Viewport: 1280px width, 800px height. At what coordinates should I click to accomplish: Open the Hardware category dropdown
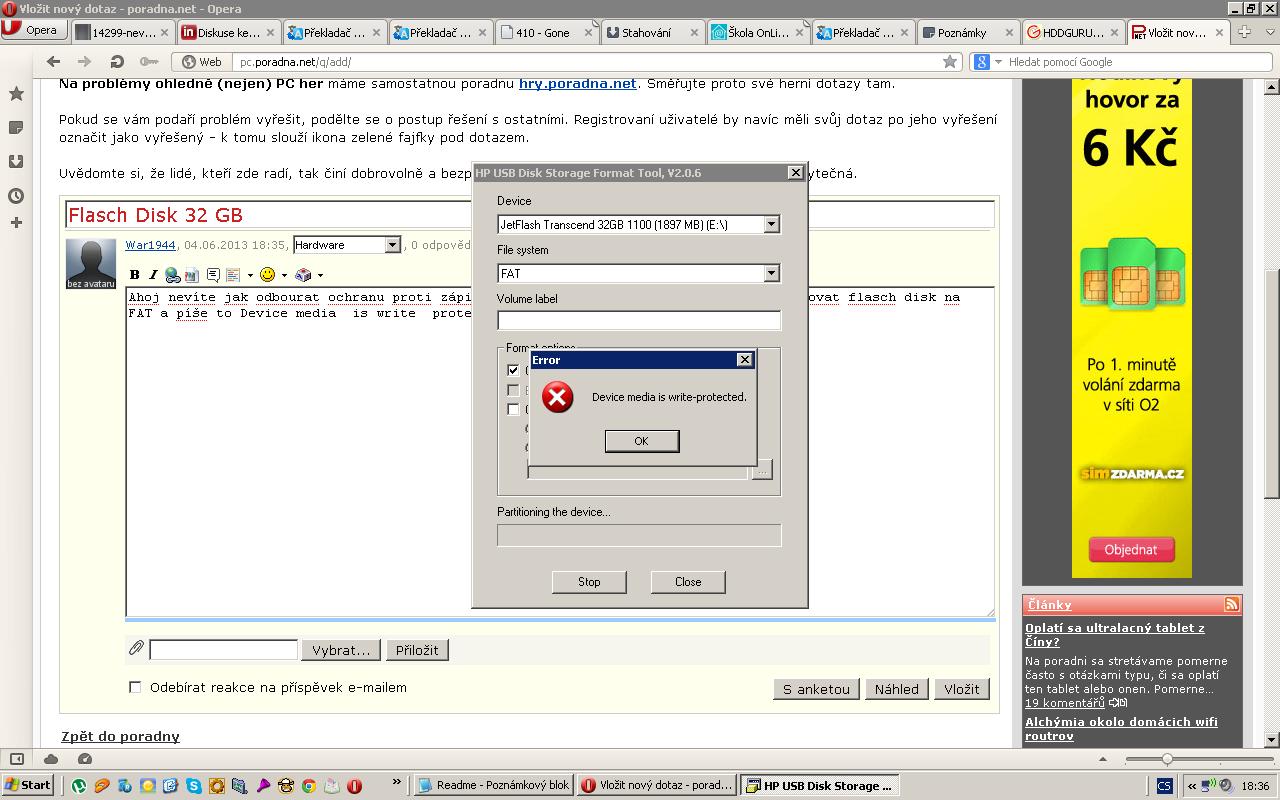coord(347,245)
